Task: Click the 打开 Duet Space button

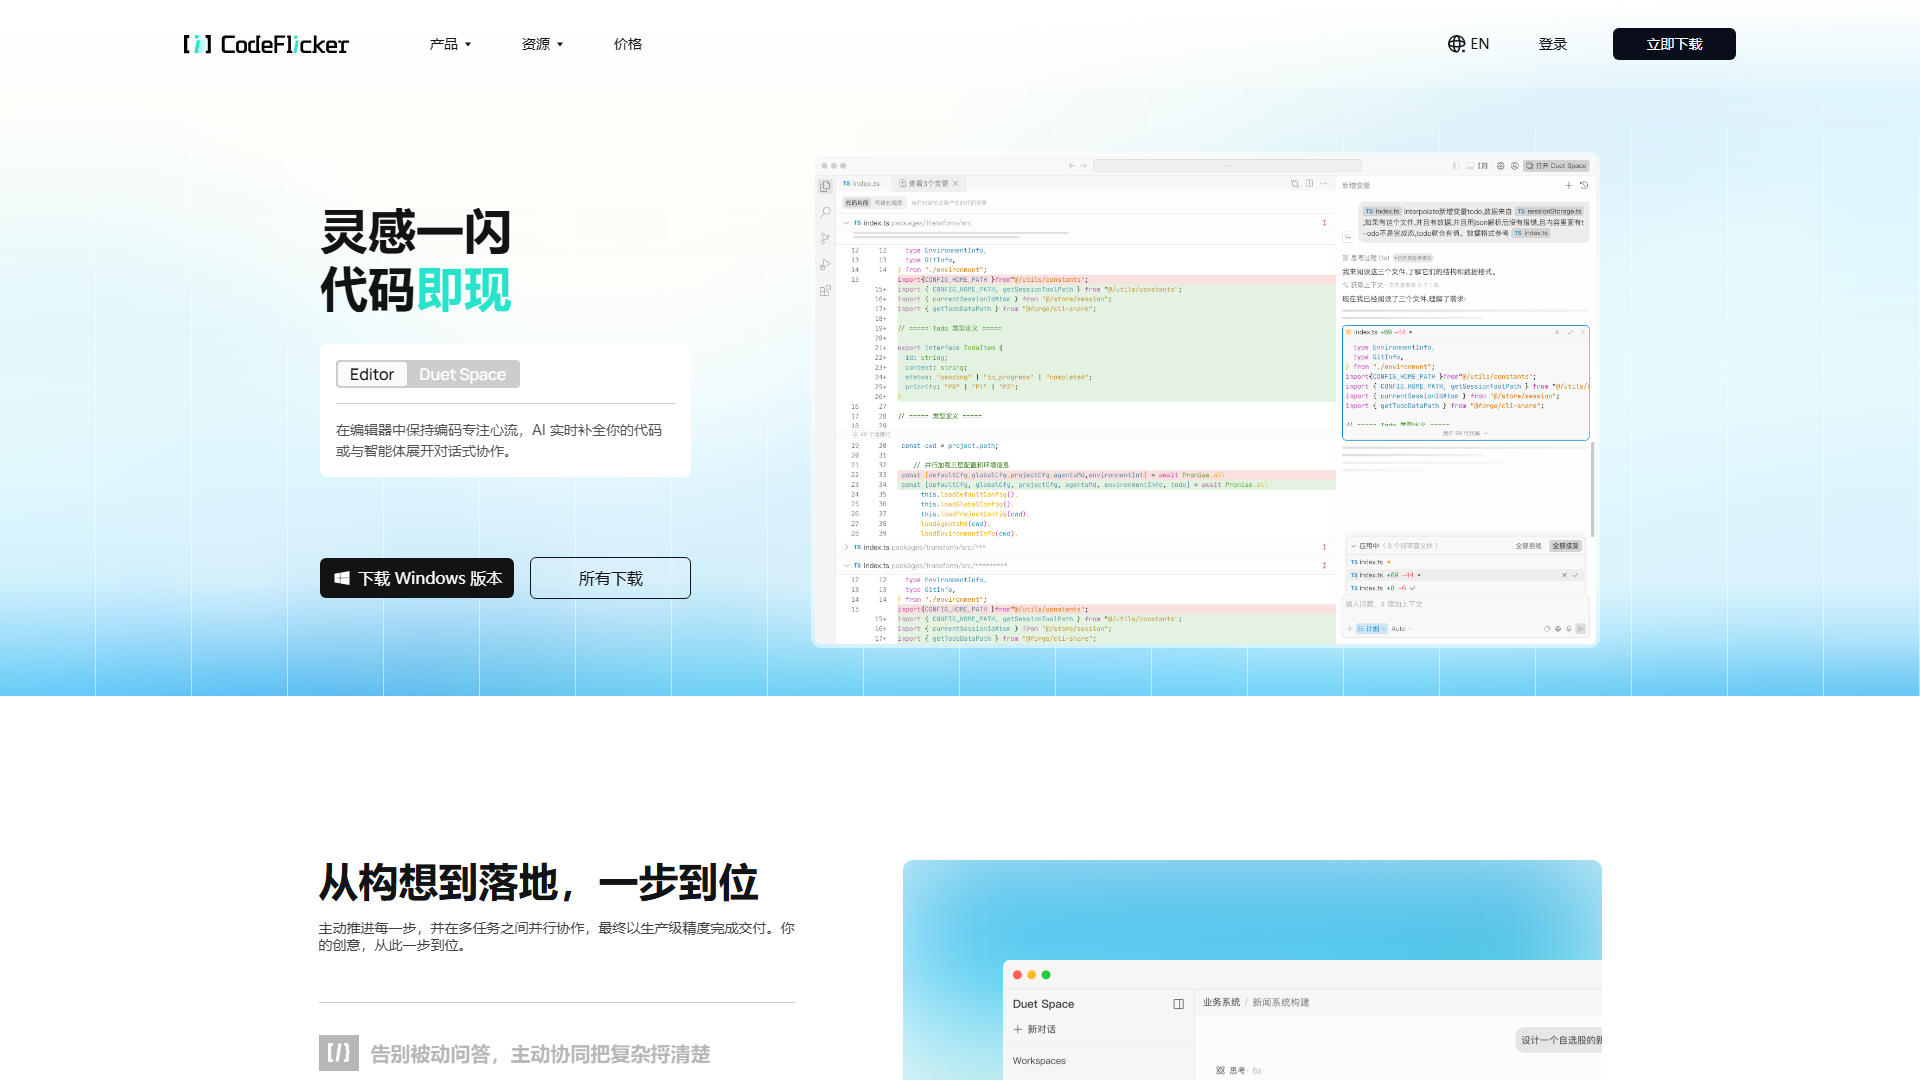Action: [x=1556, y=166]
